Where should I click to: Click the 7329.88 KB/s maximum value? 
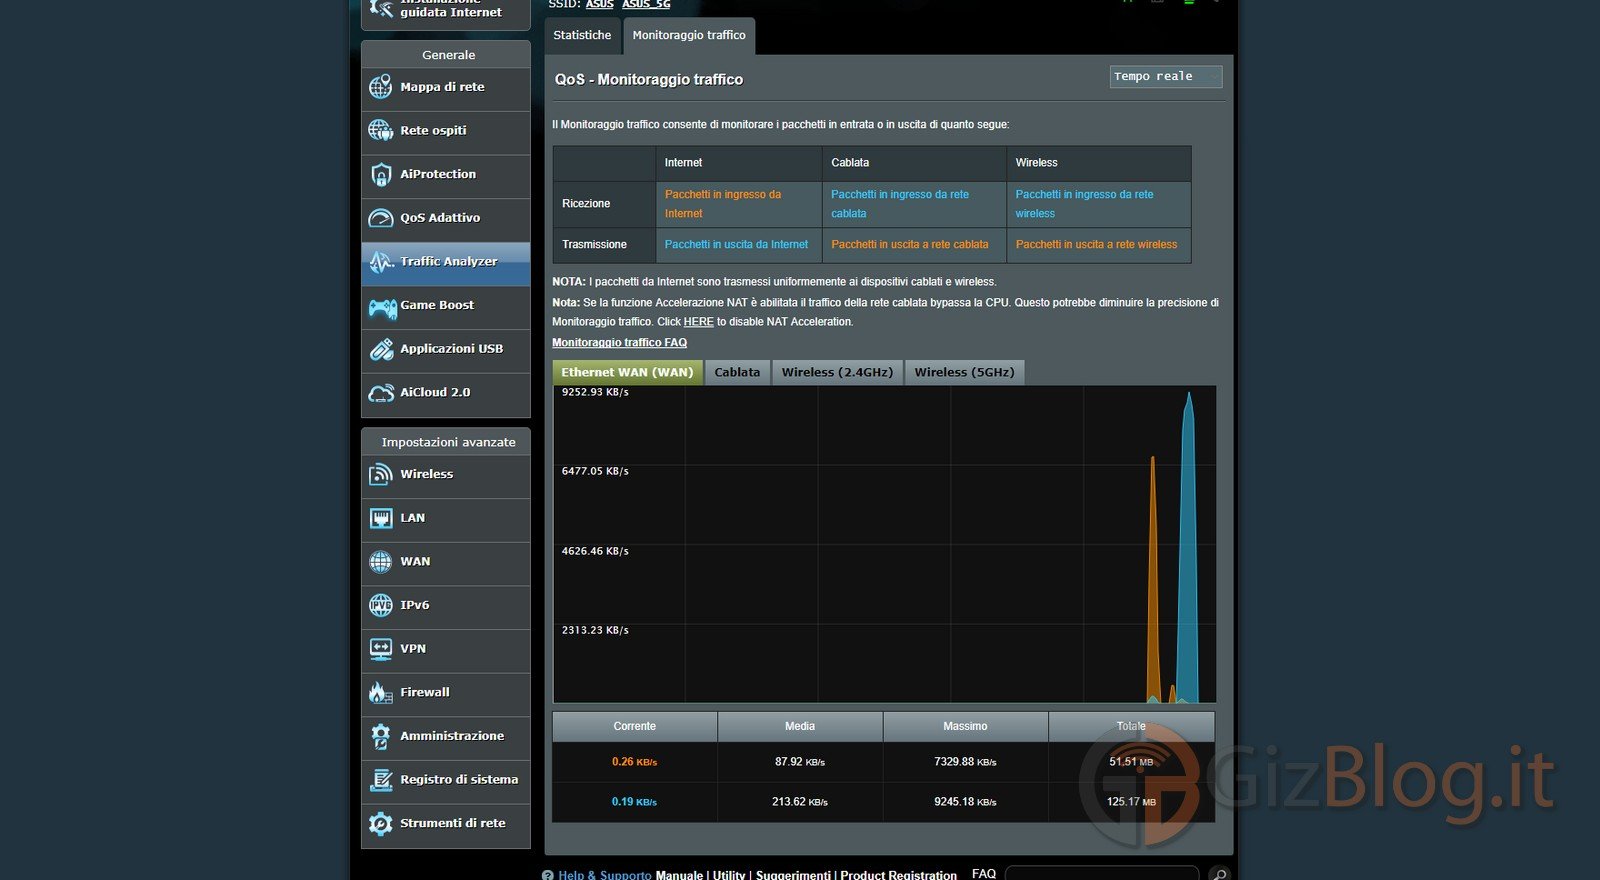tap(965, 762)
